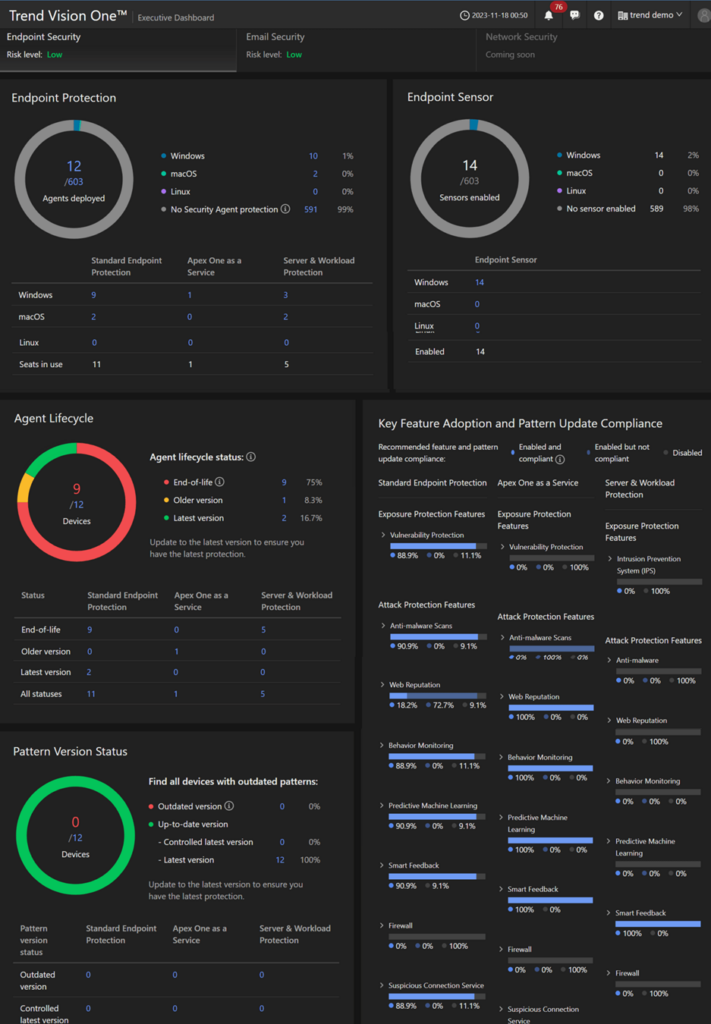
Task: Open All statuses Standard Endpoint count 11
Action: click(x=91, y=694)
